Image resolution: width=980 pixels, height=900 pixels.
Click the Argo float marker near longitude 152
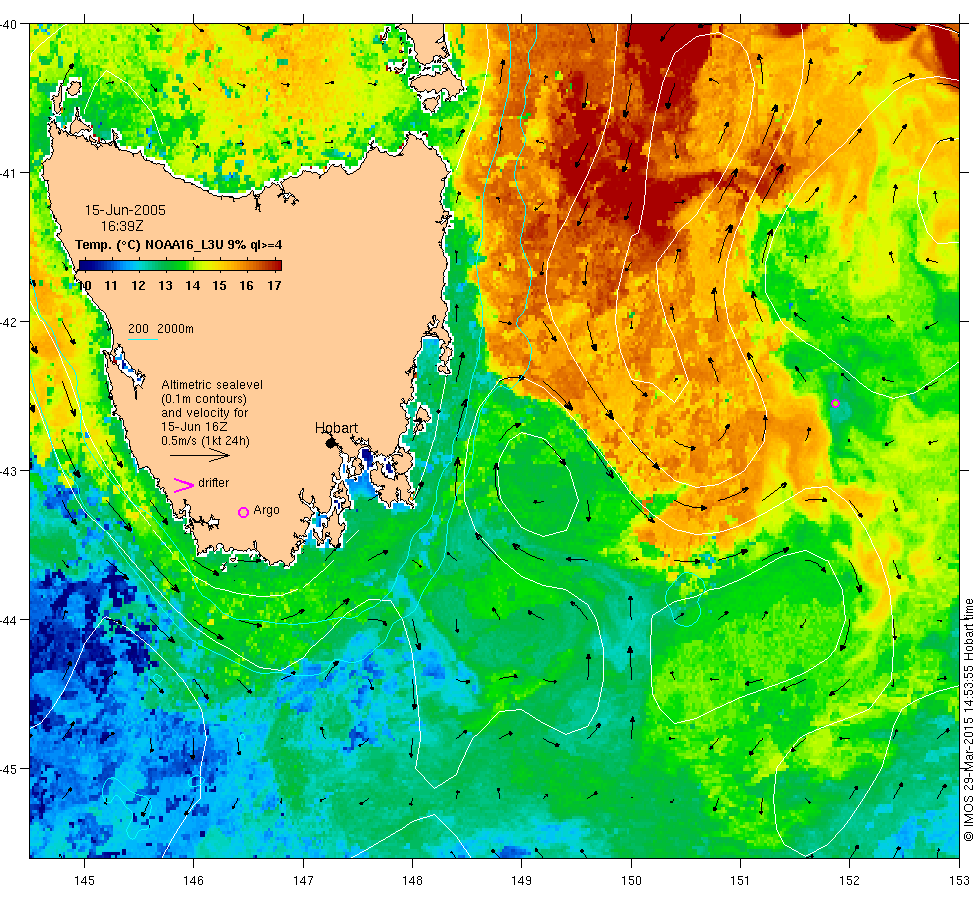(835, 403)
